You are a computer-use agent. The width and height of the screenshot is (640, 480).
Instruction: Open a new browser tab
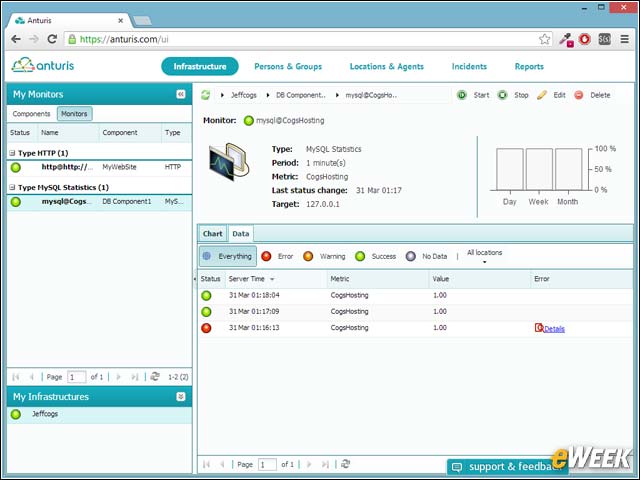pyautogui.click(x=142, y=20)
